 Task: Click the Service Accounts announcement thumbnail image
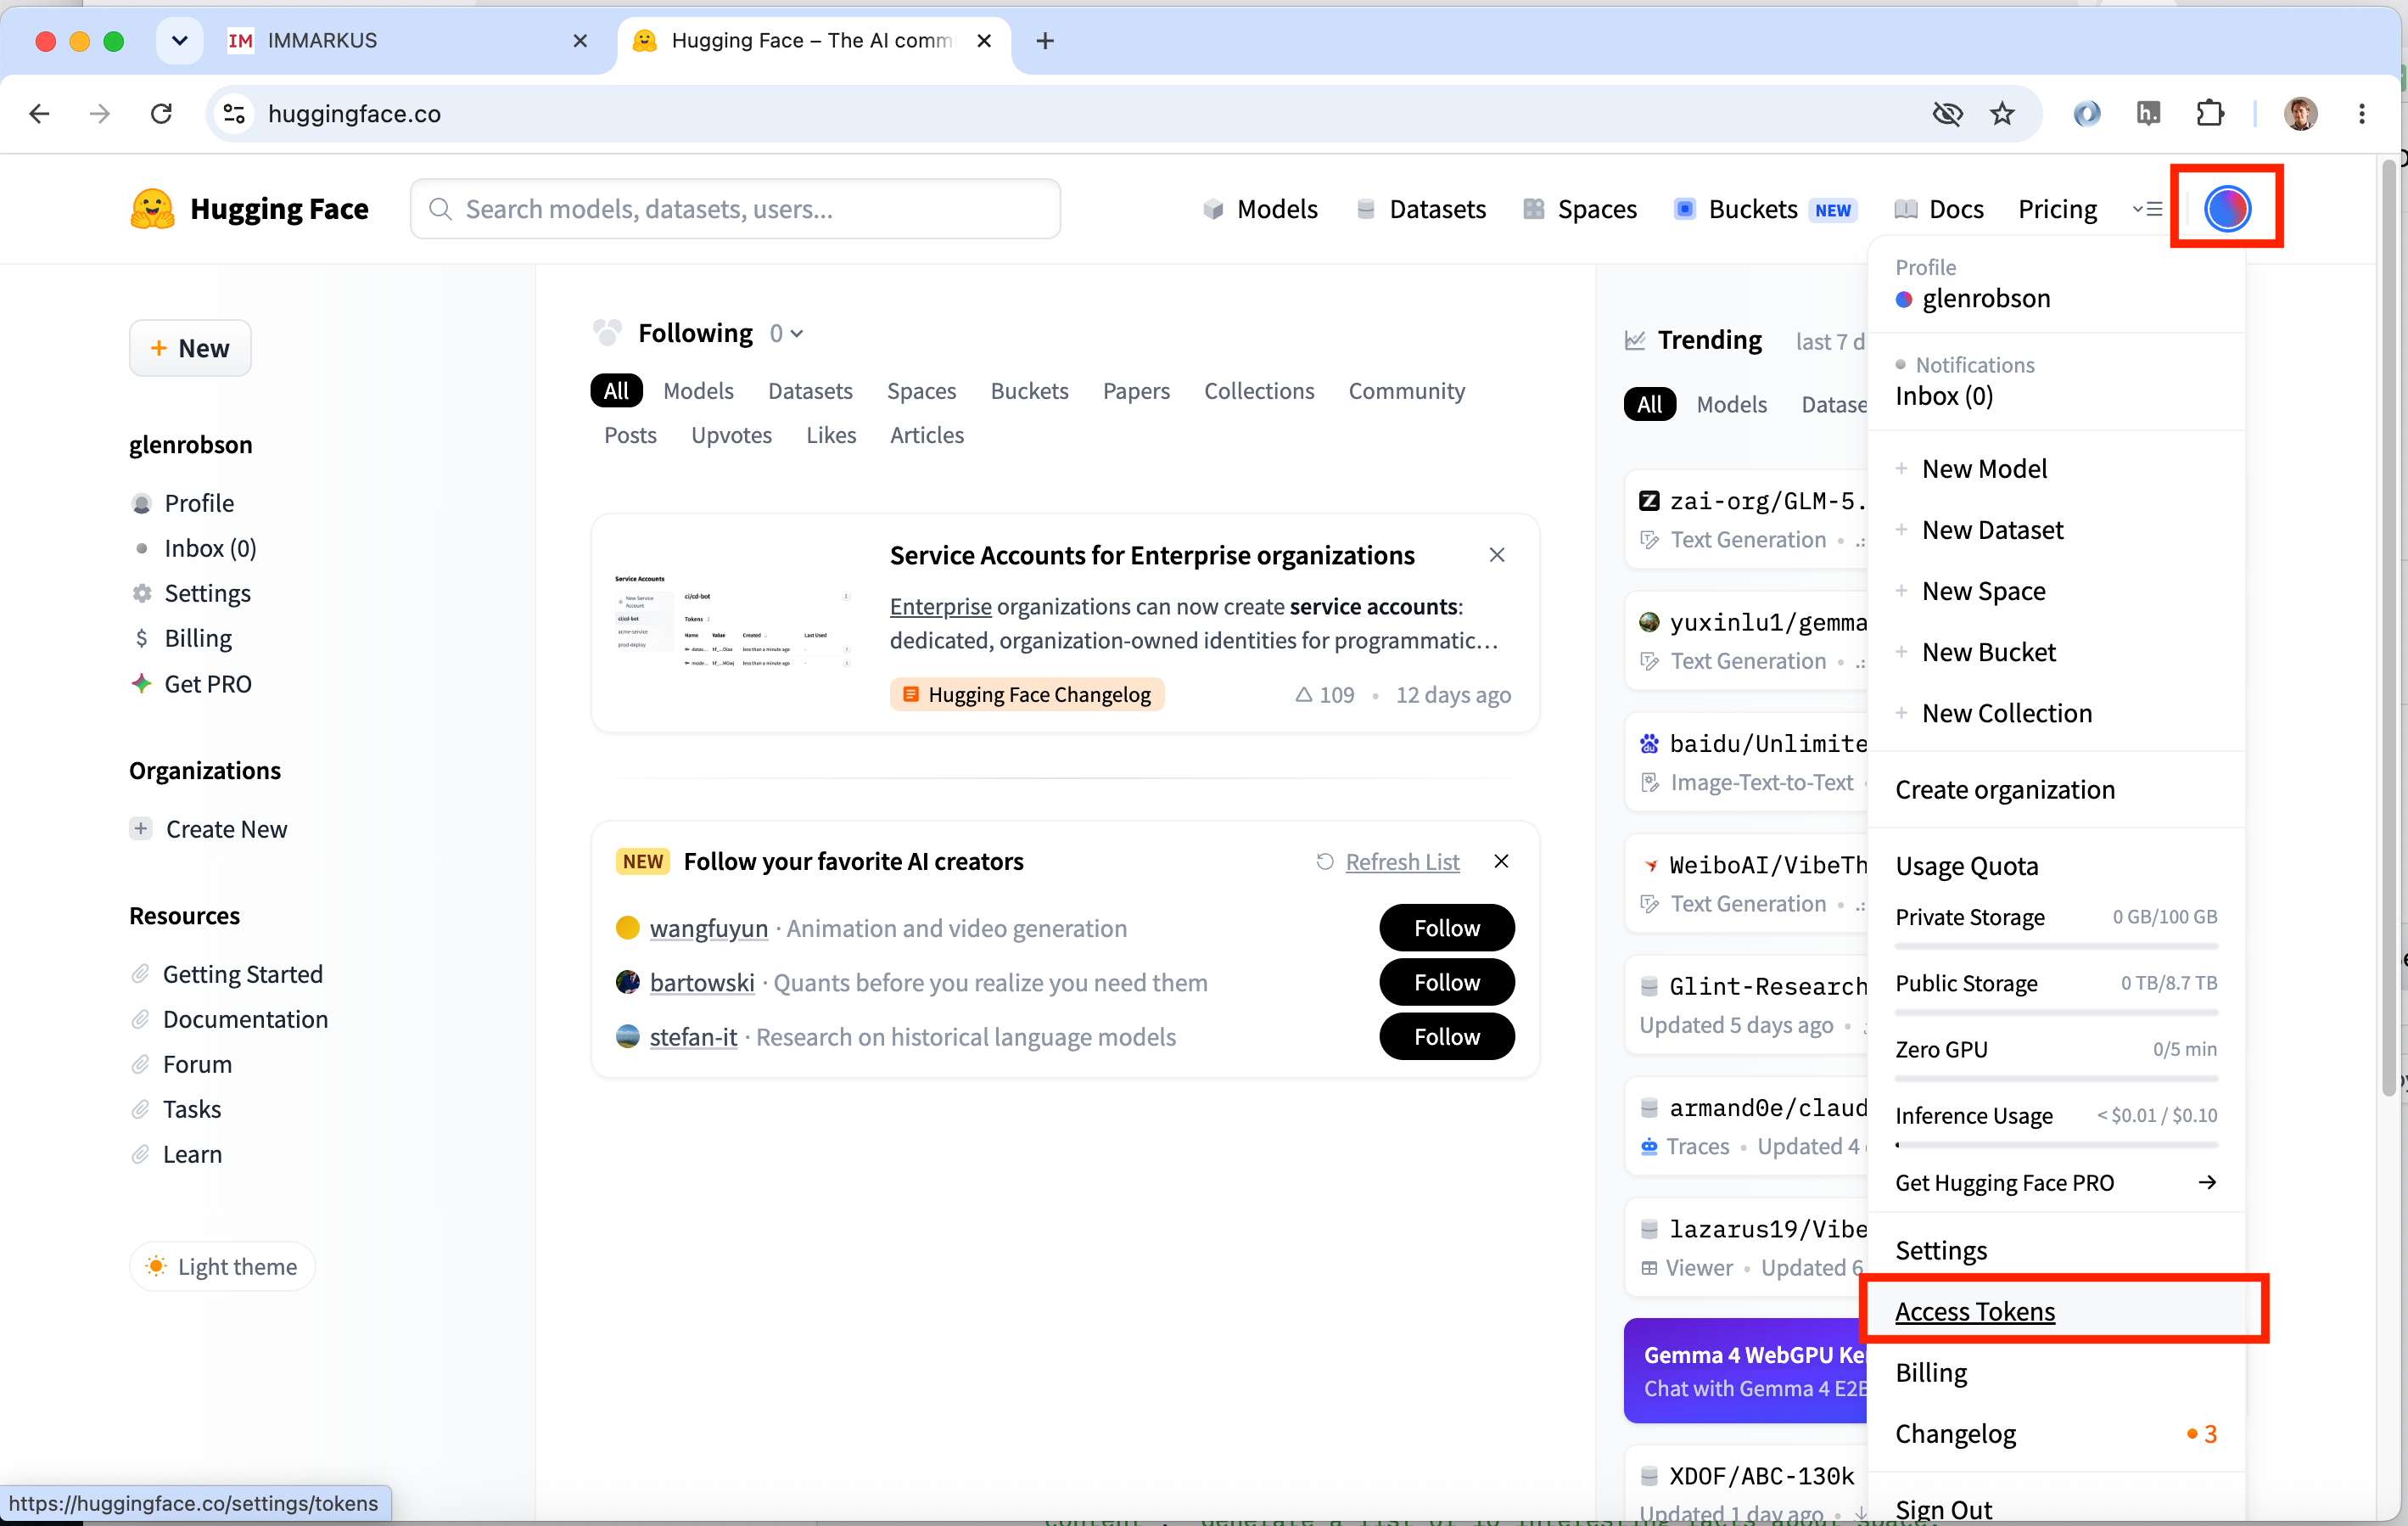pyautogui.click(x=733, y=621)
